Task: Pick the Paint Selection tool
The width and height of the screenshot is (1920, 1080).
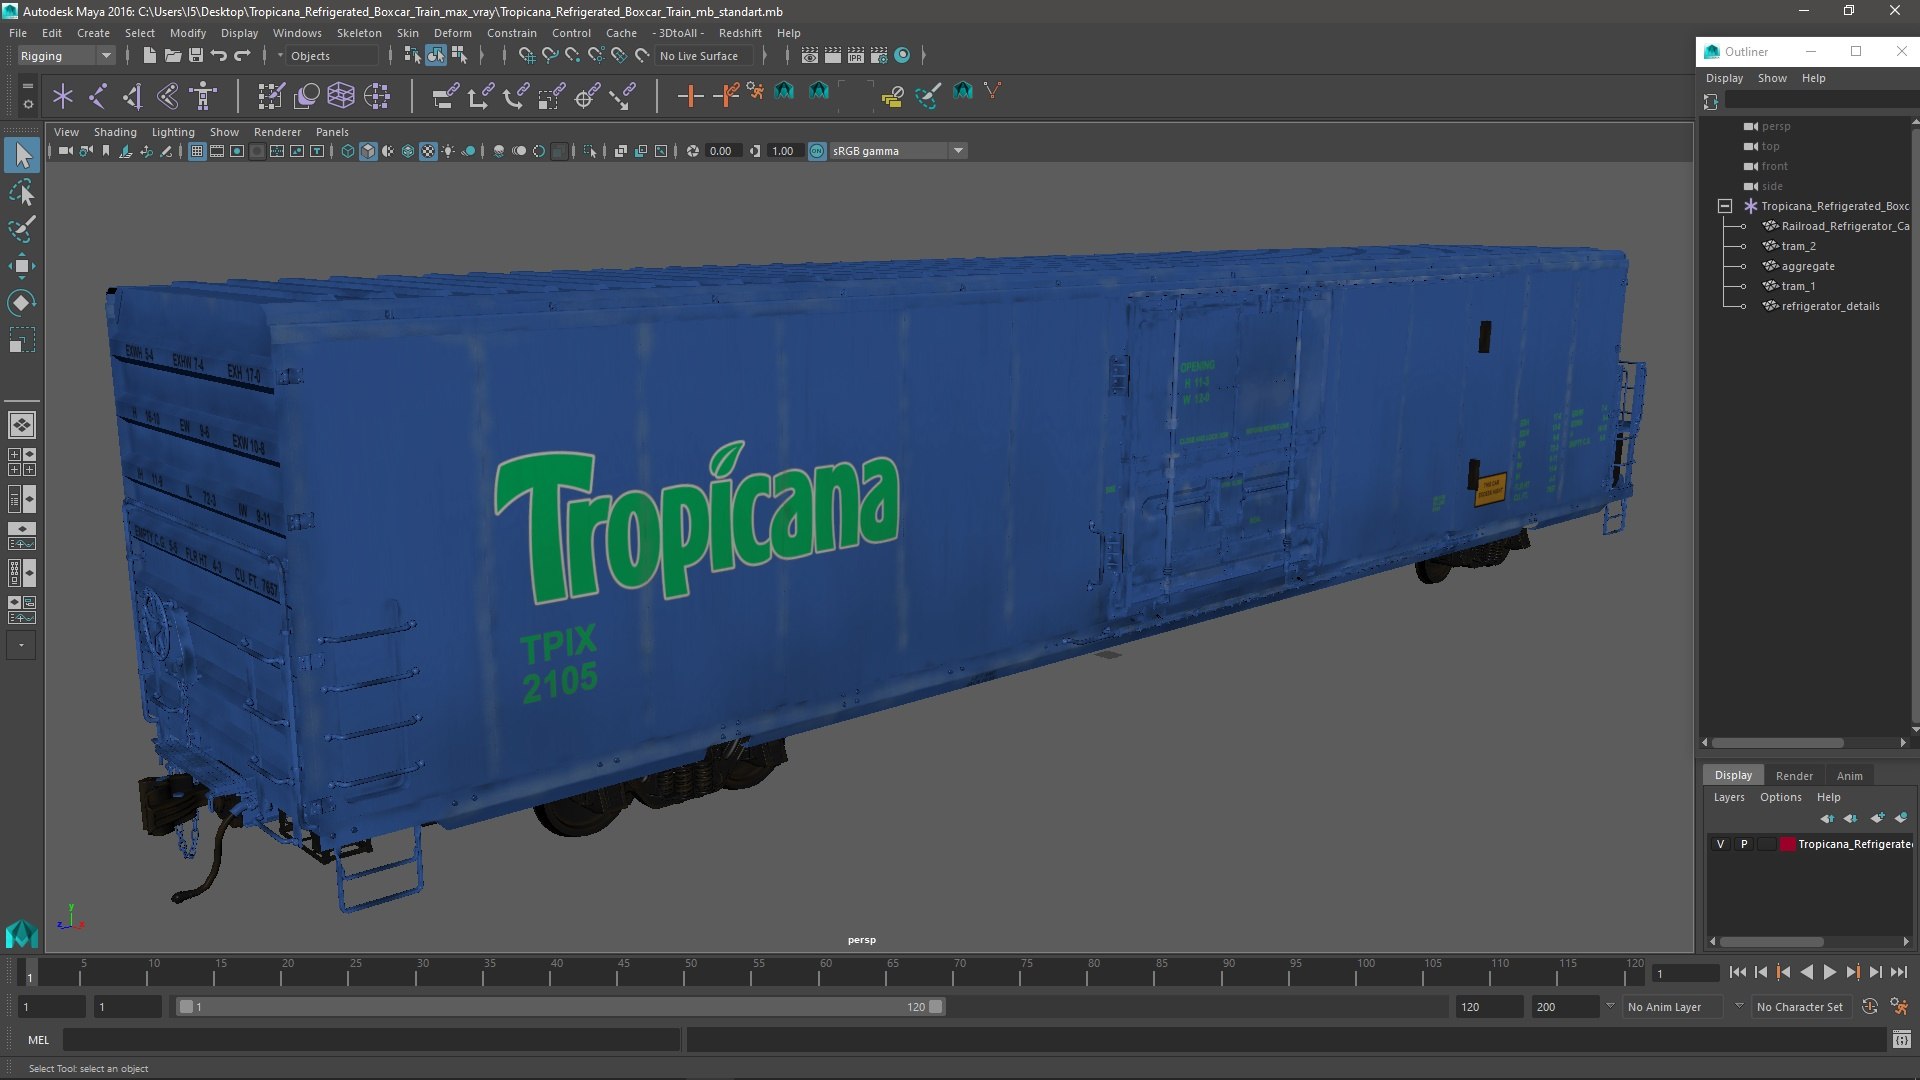Action: click(x=22, y=229)
